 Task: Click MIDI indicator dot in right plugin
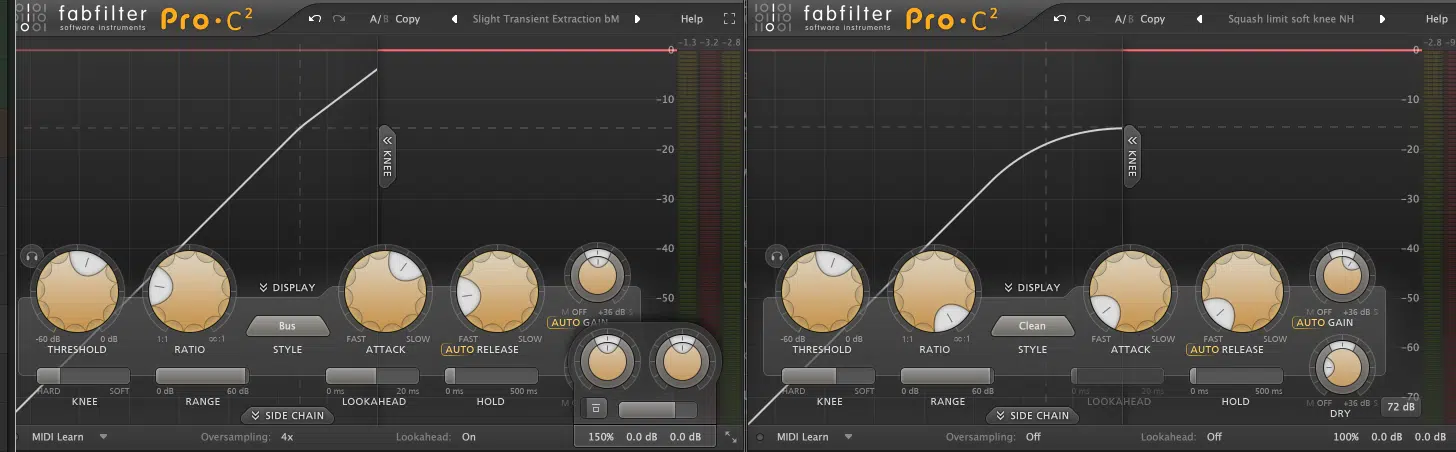pos(760,437)
